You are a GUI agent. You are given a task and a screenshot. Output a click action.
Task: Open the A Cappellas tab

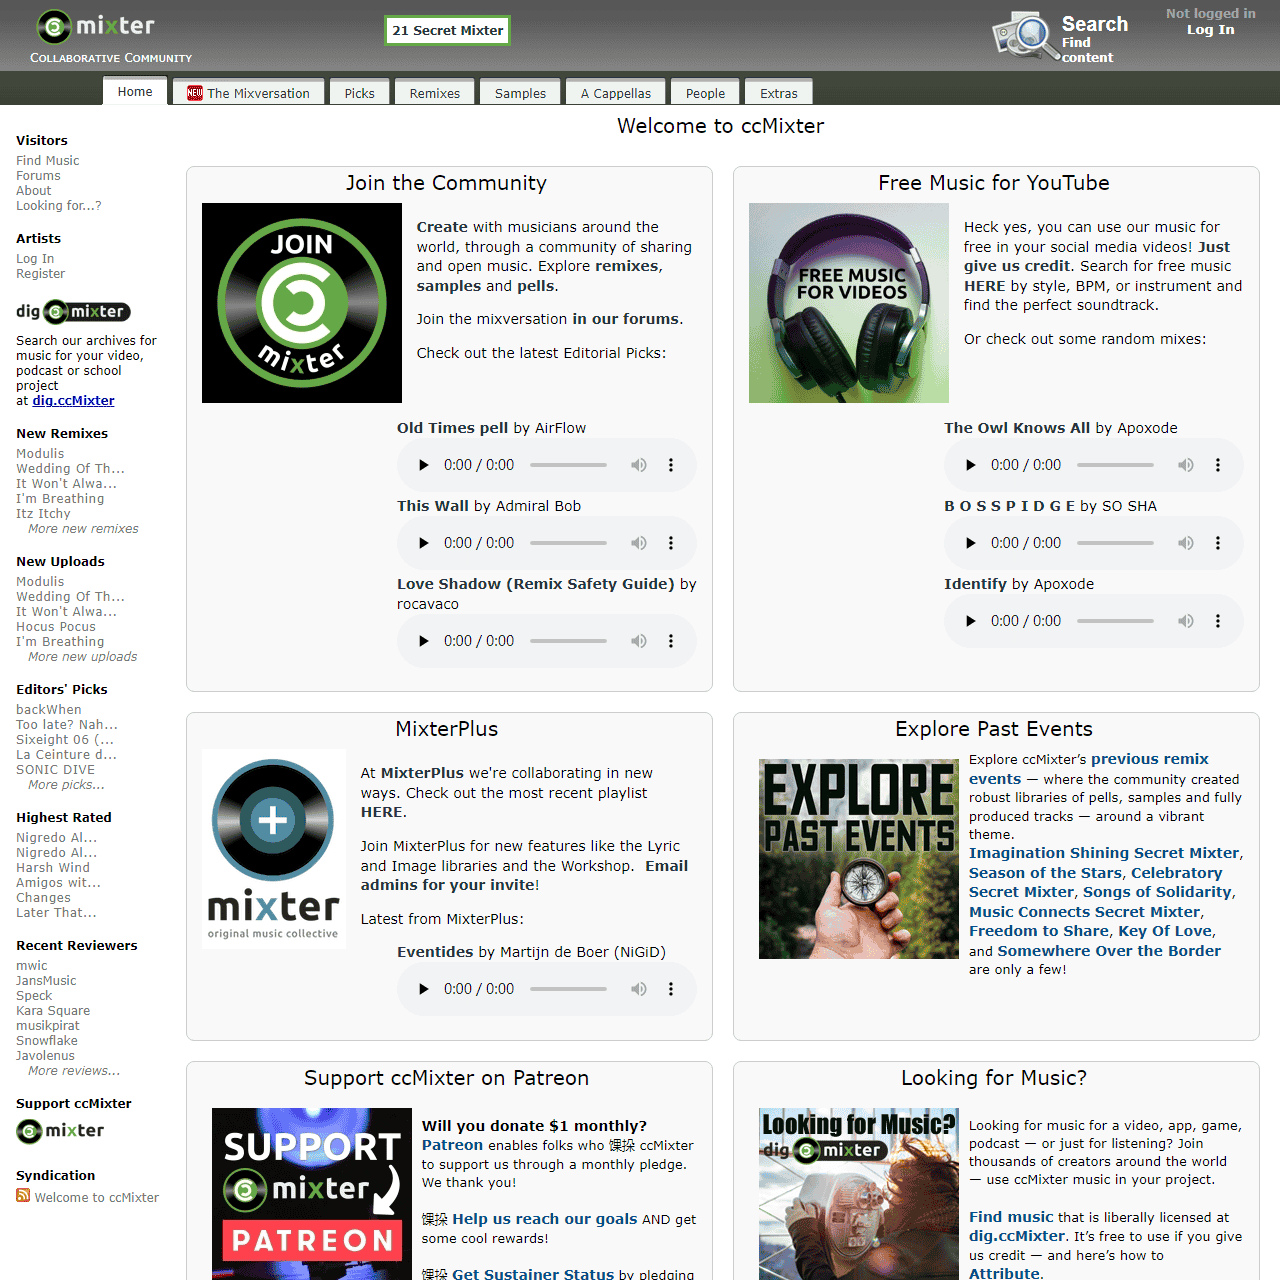pyautogui.click(x=615, y=93)
